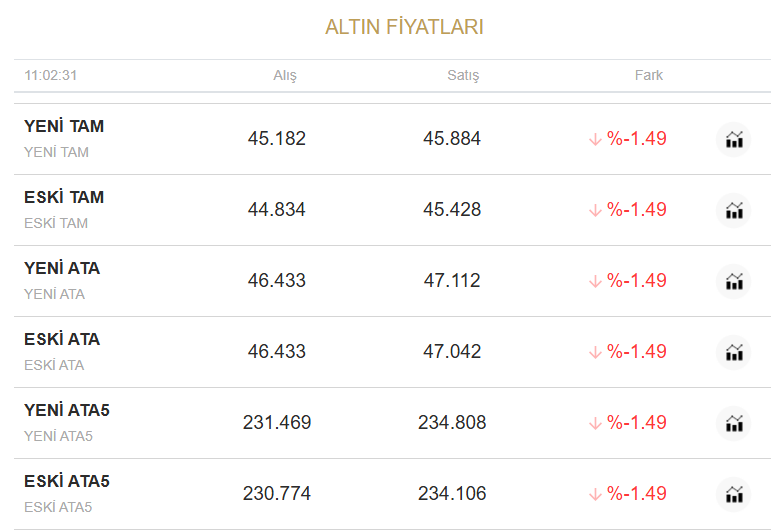Click the Alış column header

[x=285, y=75]
